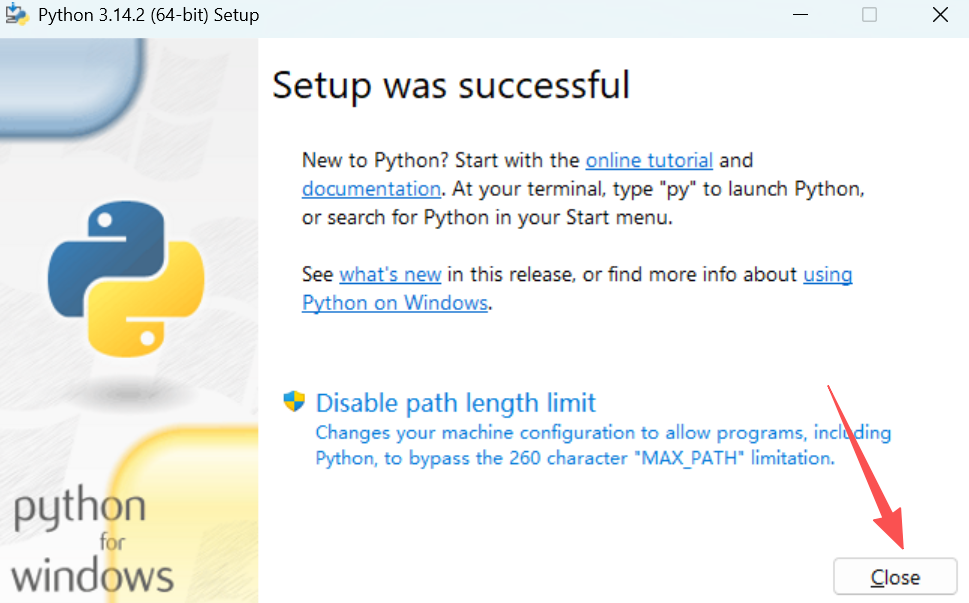This screenshot has height=603, width=969.
Task: Click the 'Setup was successful' heading
Action: (x=451, y=85)
